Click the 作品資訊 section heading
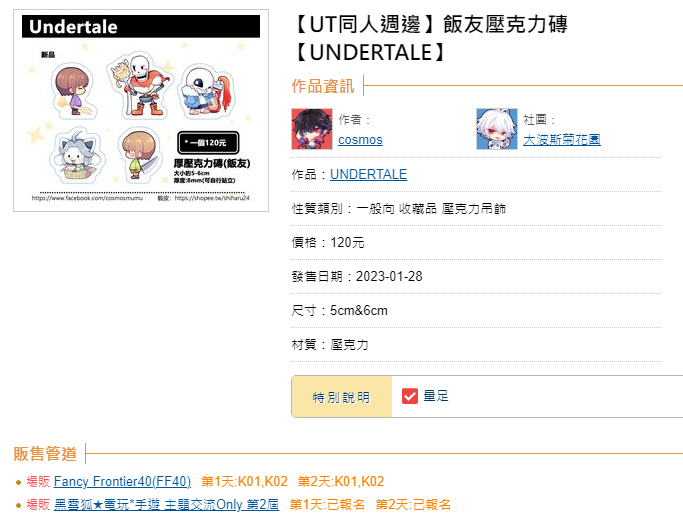 pyautogui.click(x=323, y=86)
